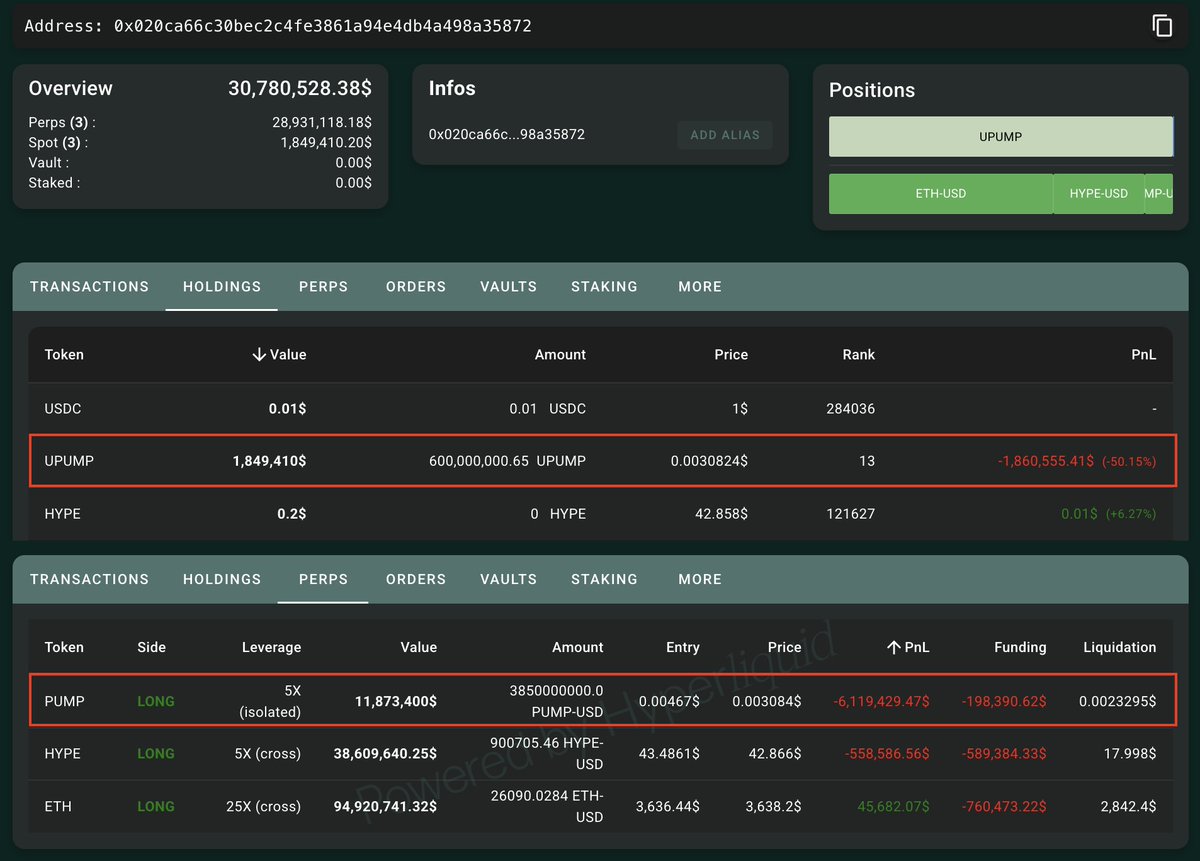Click the HYPE rank 121627
Screen dimensions: 1200x861
[851, 514]
